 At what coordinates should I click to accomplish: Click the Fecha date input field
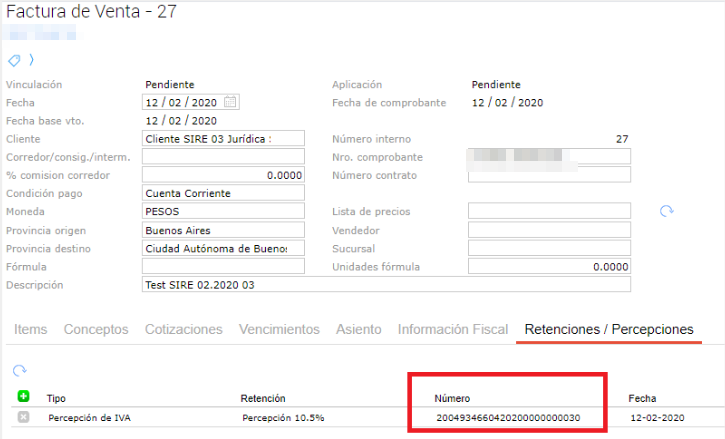pos(190,102)
